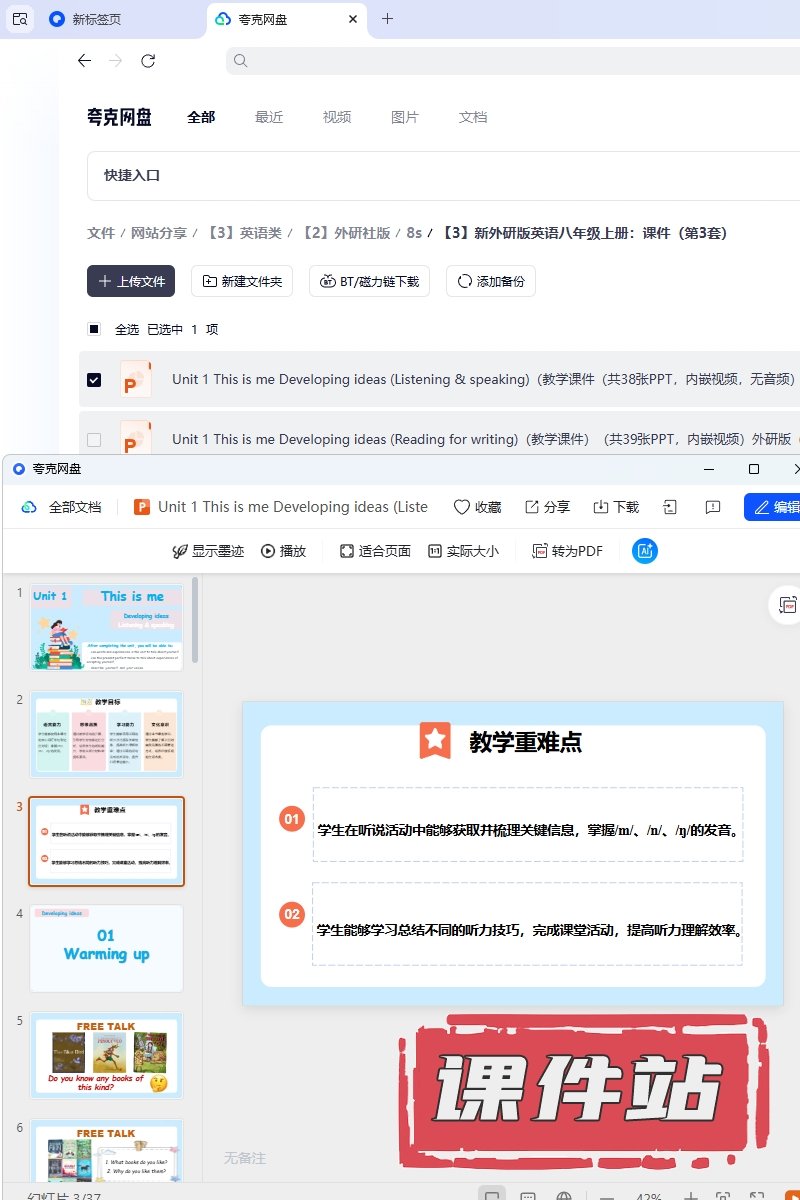Click the share (分享) icon
Image resolution: width=800 pixels, height=1200 pixels.
532,507
